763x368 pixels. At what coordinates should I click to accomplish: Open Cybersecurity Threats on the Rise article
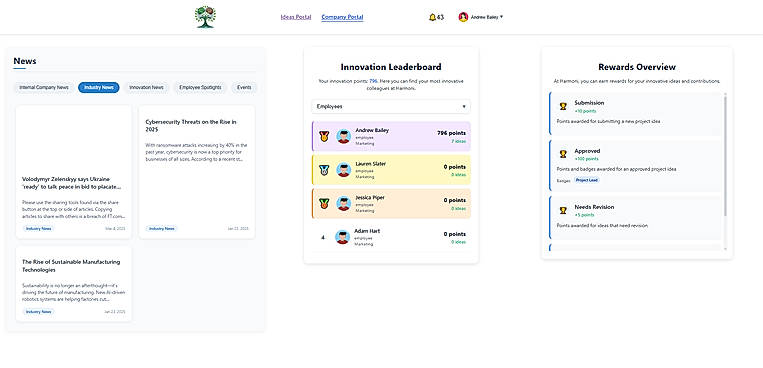[x=197, y=172]
